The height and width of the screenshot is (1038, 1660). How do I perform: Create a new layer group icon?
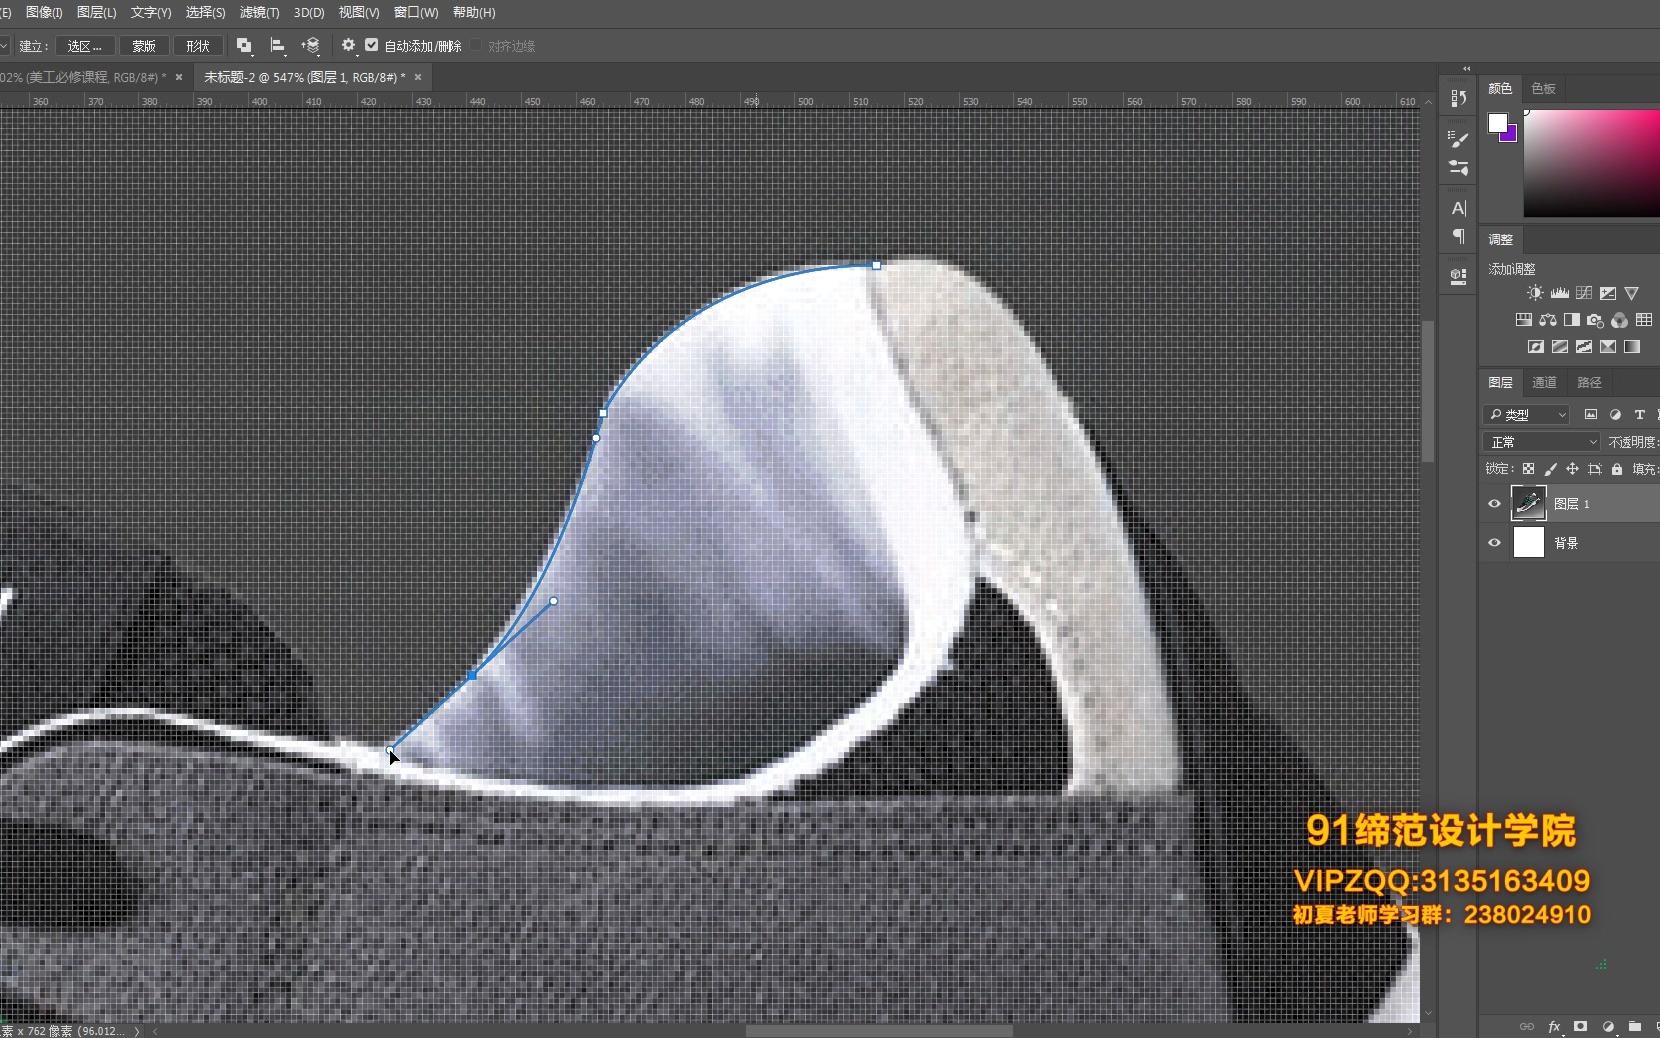[x=1634, y=1026]
